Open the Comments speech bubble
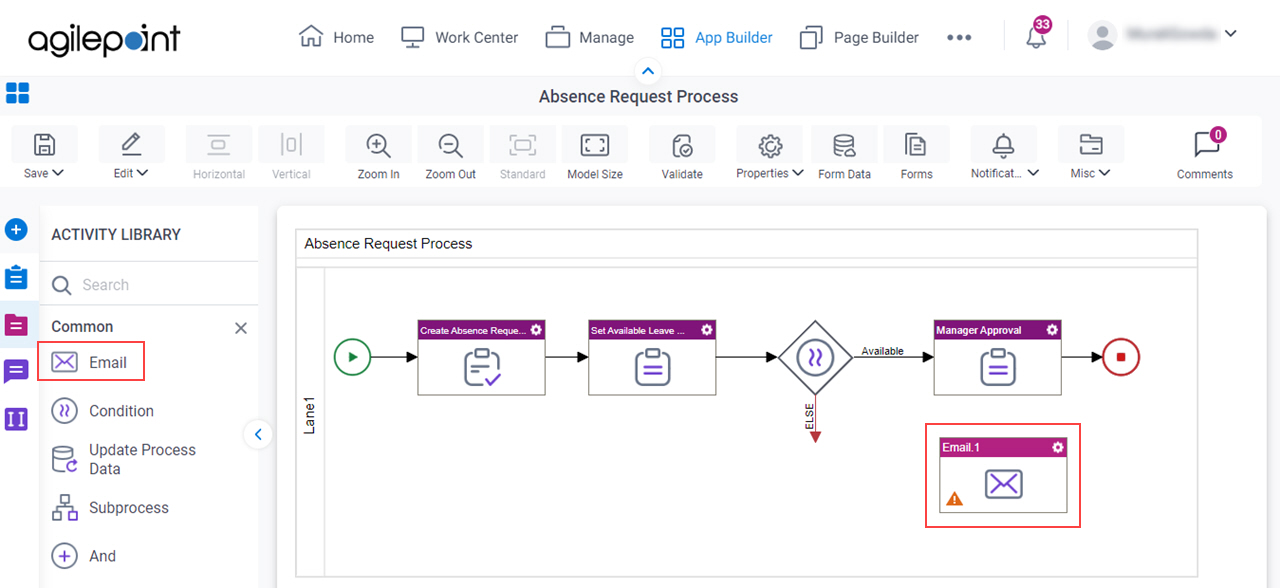Screen dimensions: 1280x588 coord(1206,145)
